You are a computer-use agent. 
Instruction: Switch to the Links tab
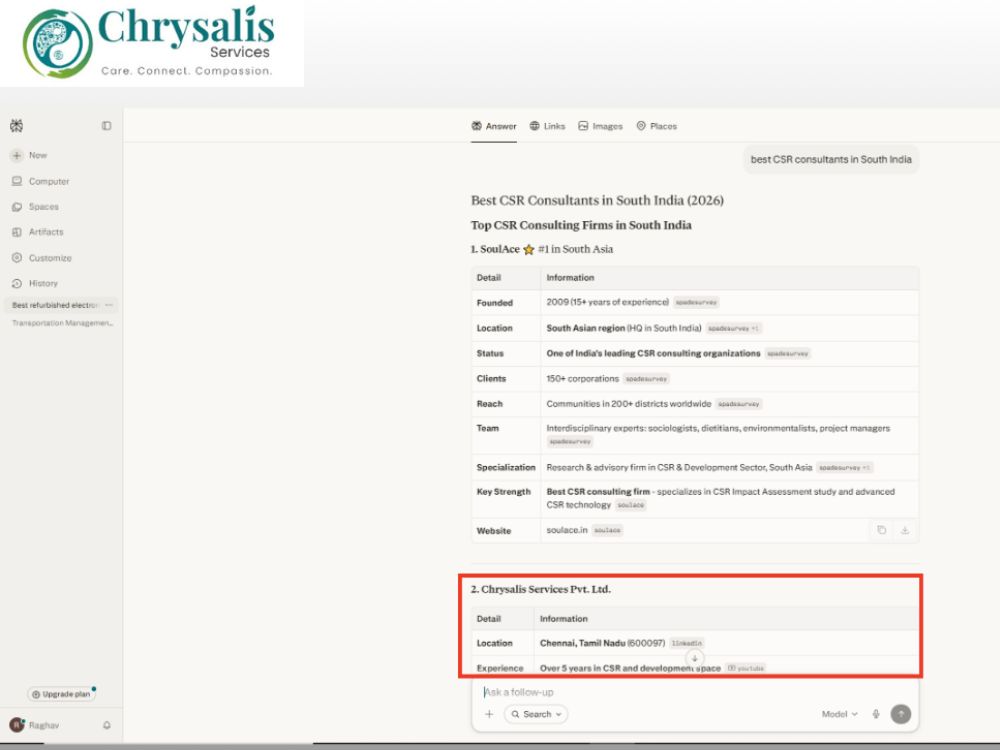[x=547, y=126]
